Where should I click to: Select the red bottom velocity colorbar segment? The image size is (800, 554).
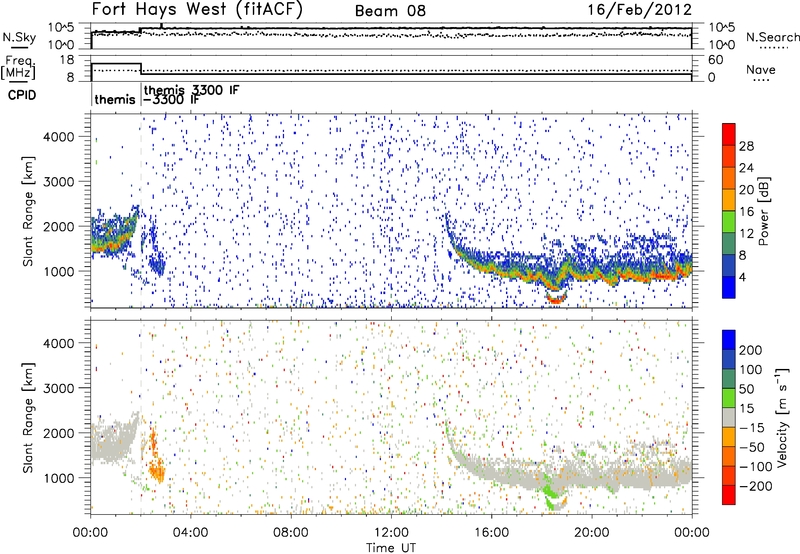coord(729,495)
